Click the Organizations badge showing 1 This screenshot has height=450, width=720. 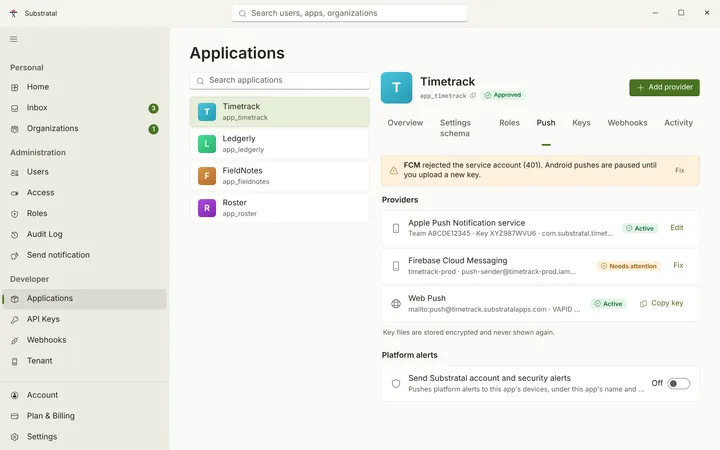pyautogui.click(x=153, y=129)
